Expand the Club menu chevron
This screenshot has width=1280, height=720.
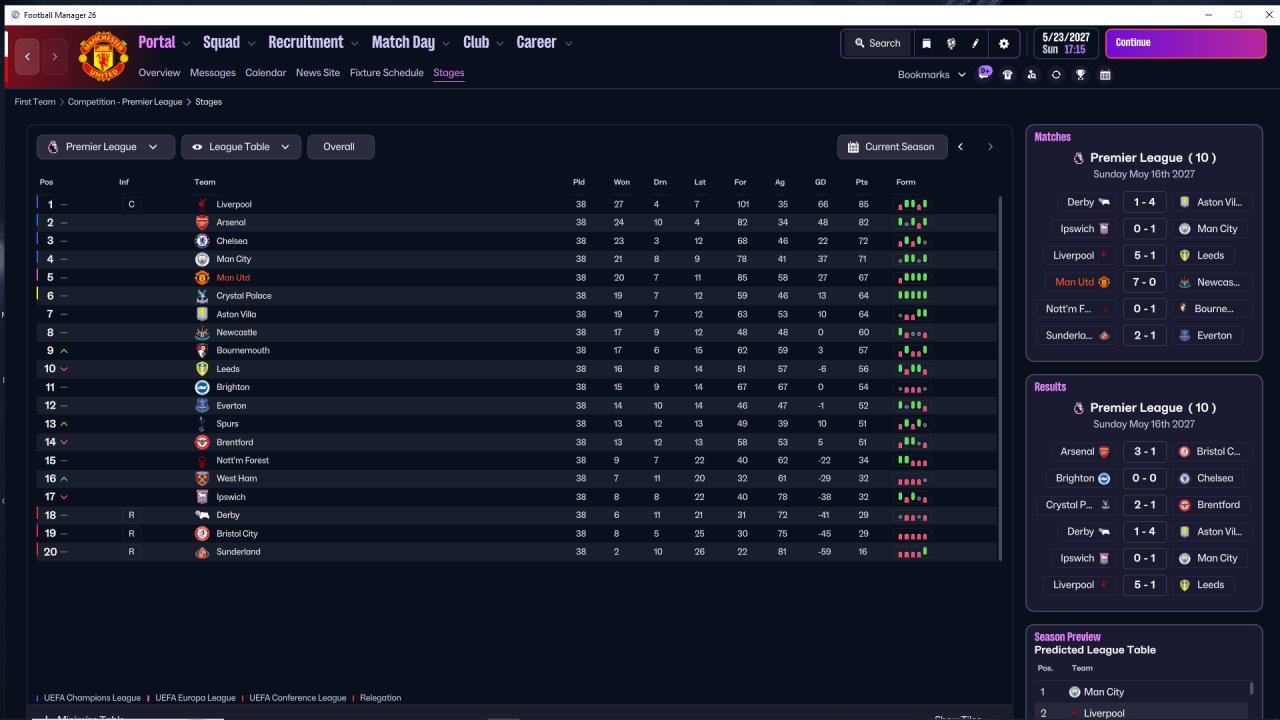499,43
